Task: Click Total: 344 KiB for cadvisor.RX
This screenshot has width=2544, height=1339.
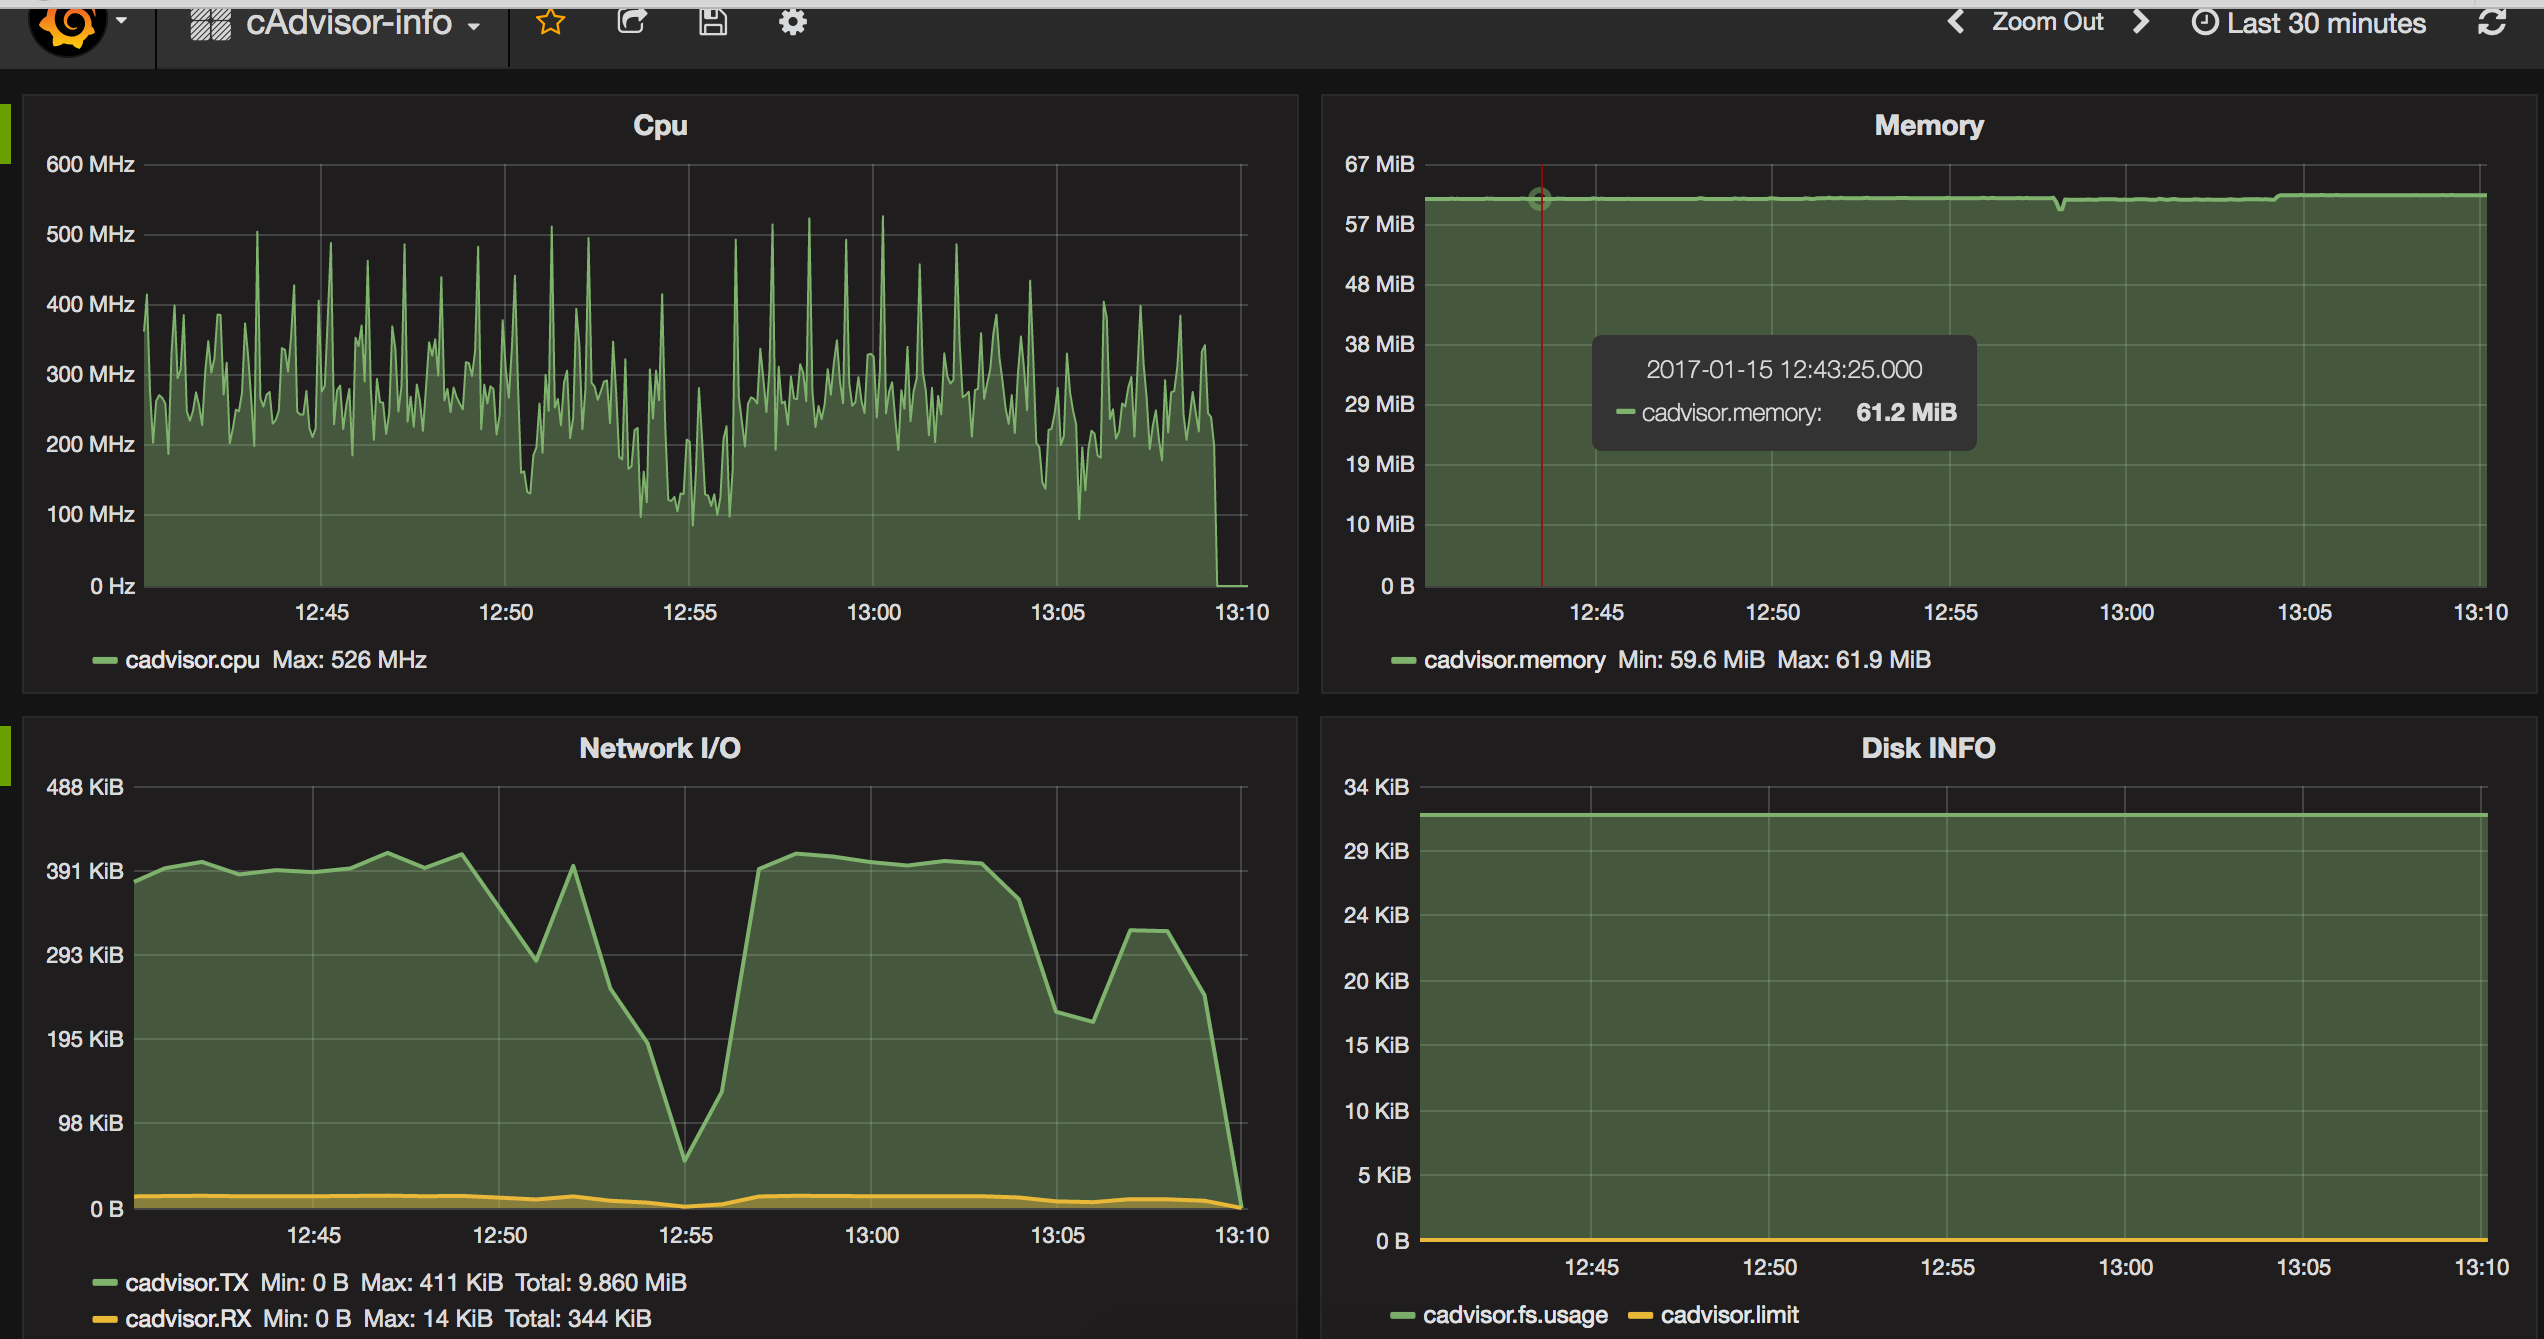Action: tap(577, 1318)
